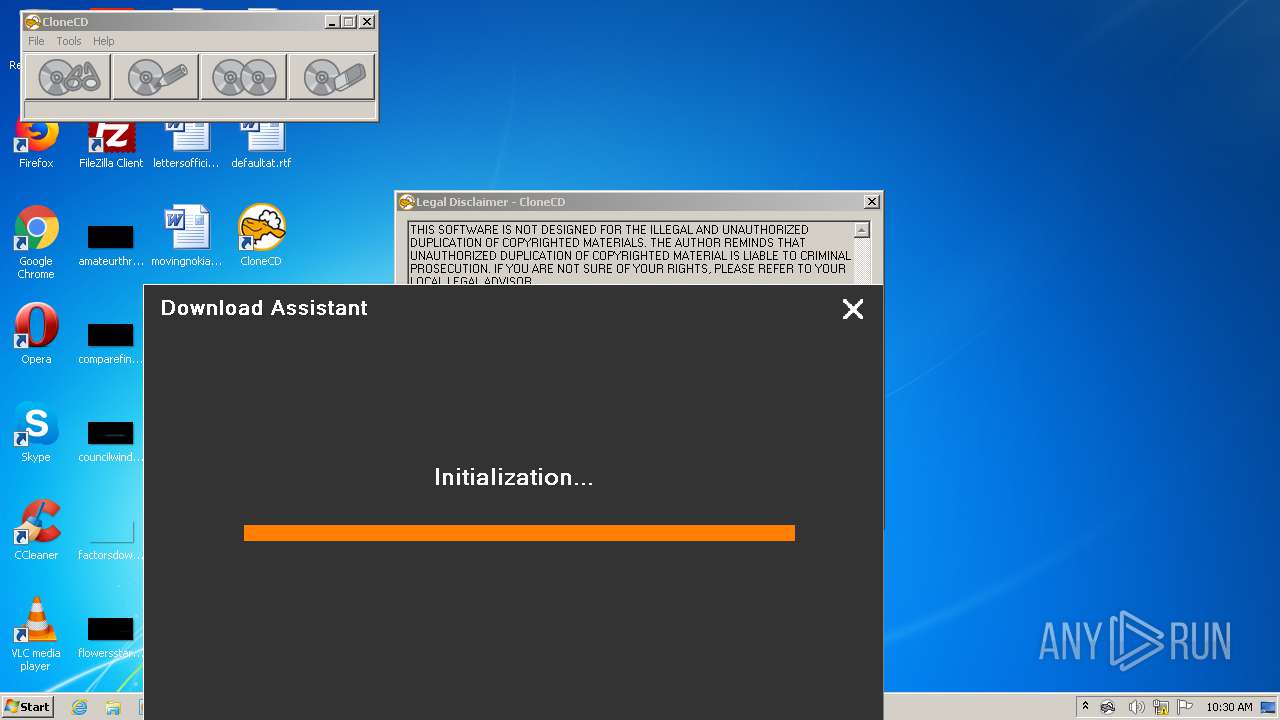Select the movingnokia... Word document icon

(186, 236)
